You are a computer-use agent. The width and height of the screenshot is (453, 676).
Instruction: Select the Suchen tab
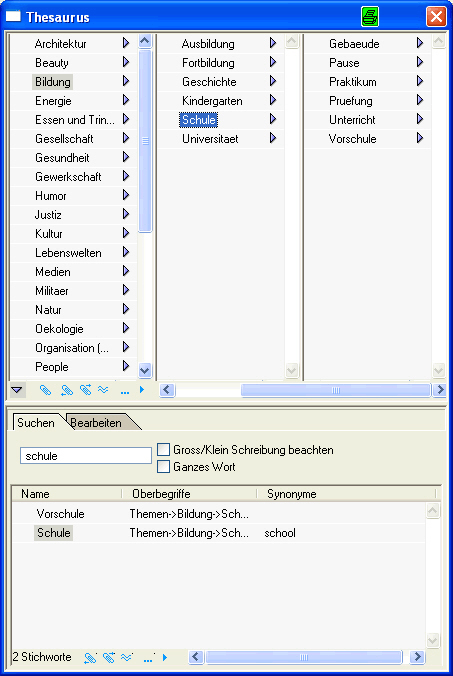[36, 422]
